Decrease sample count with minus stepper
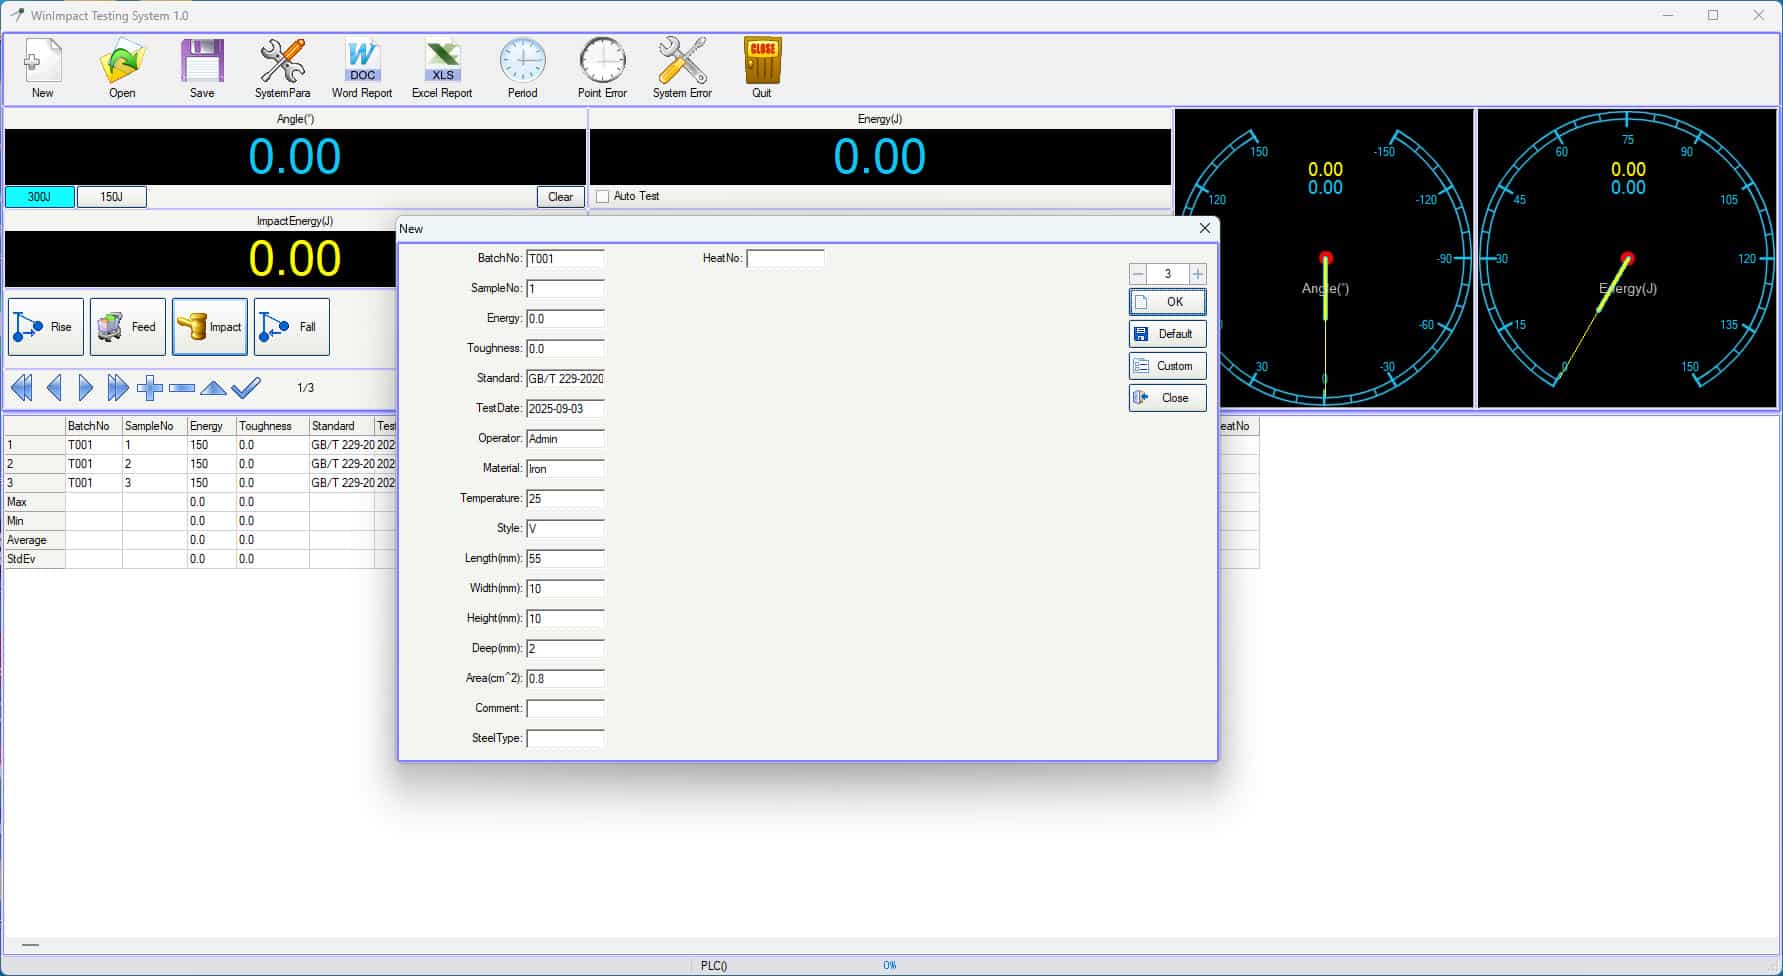 click(1138, 274)
